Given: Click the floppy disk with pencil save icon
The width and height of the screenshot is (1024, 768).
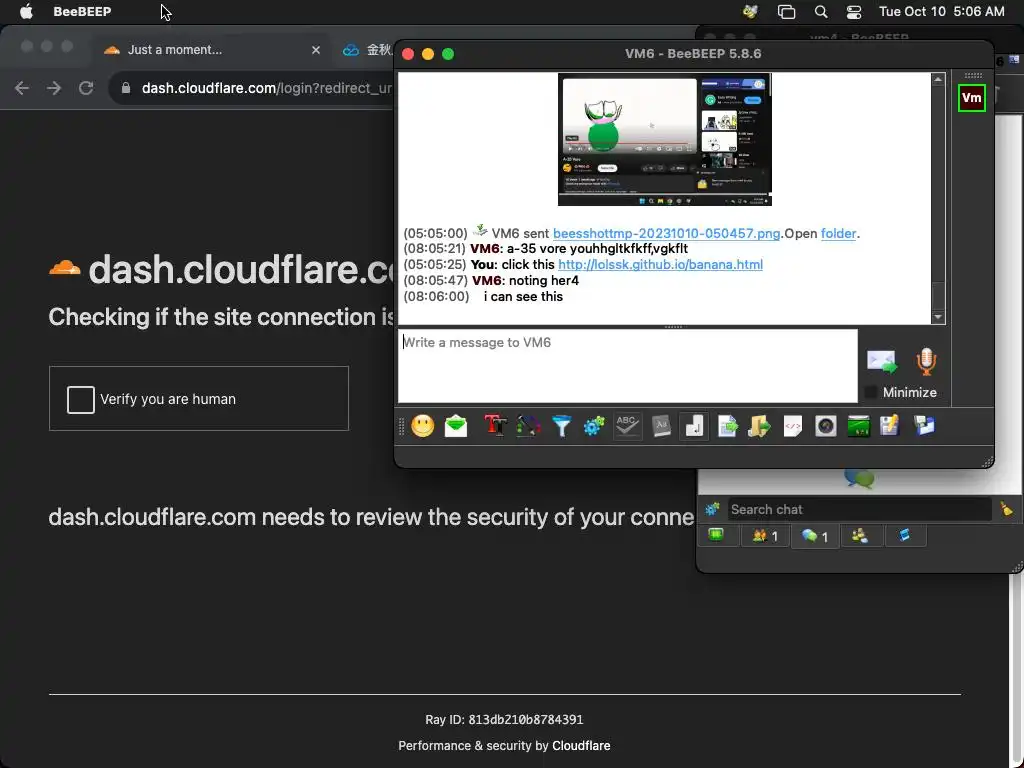Looking at the screenshot, I should pos(890,426).
